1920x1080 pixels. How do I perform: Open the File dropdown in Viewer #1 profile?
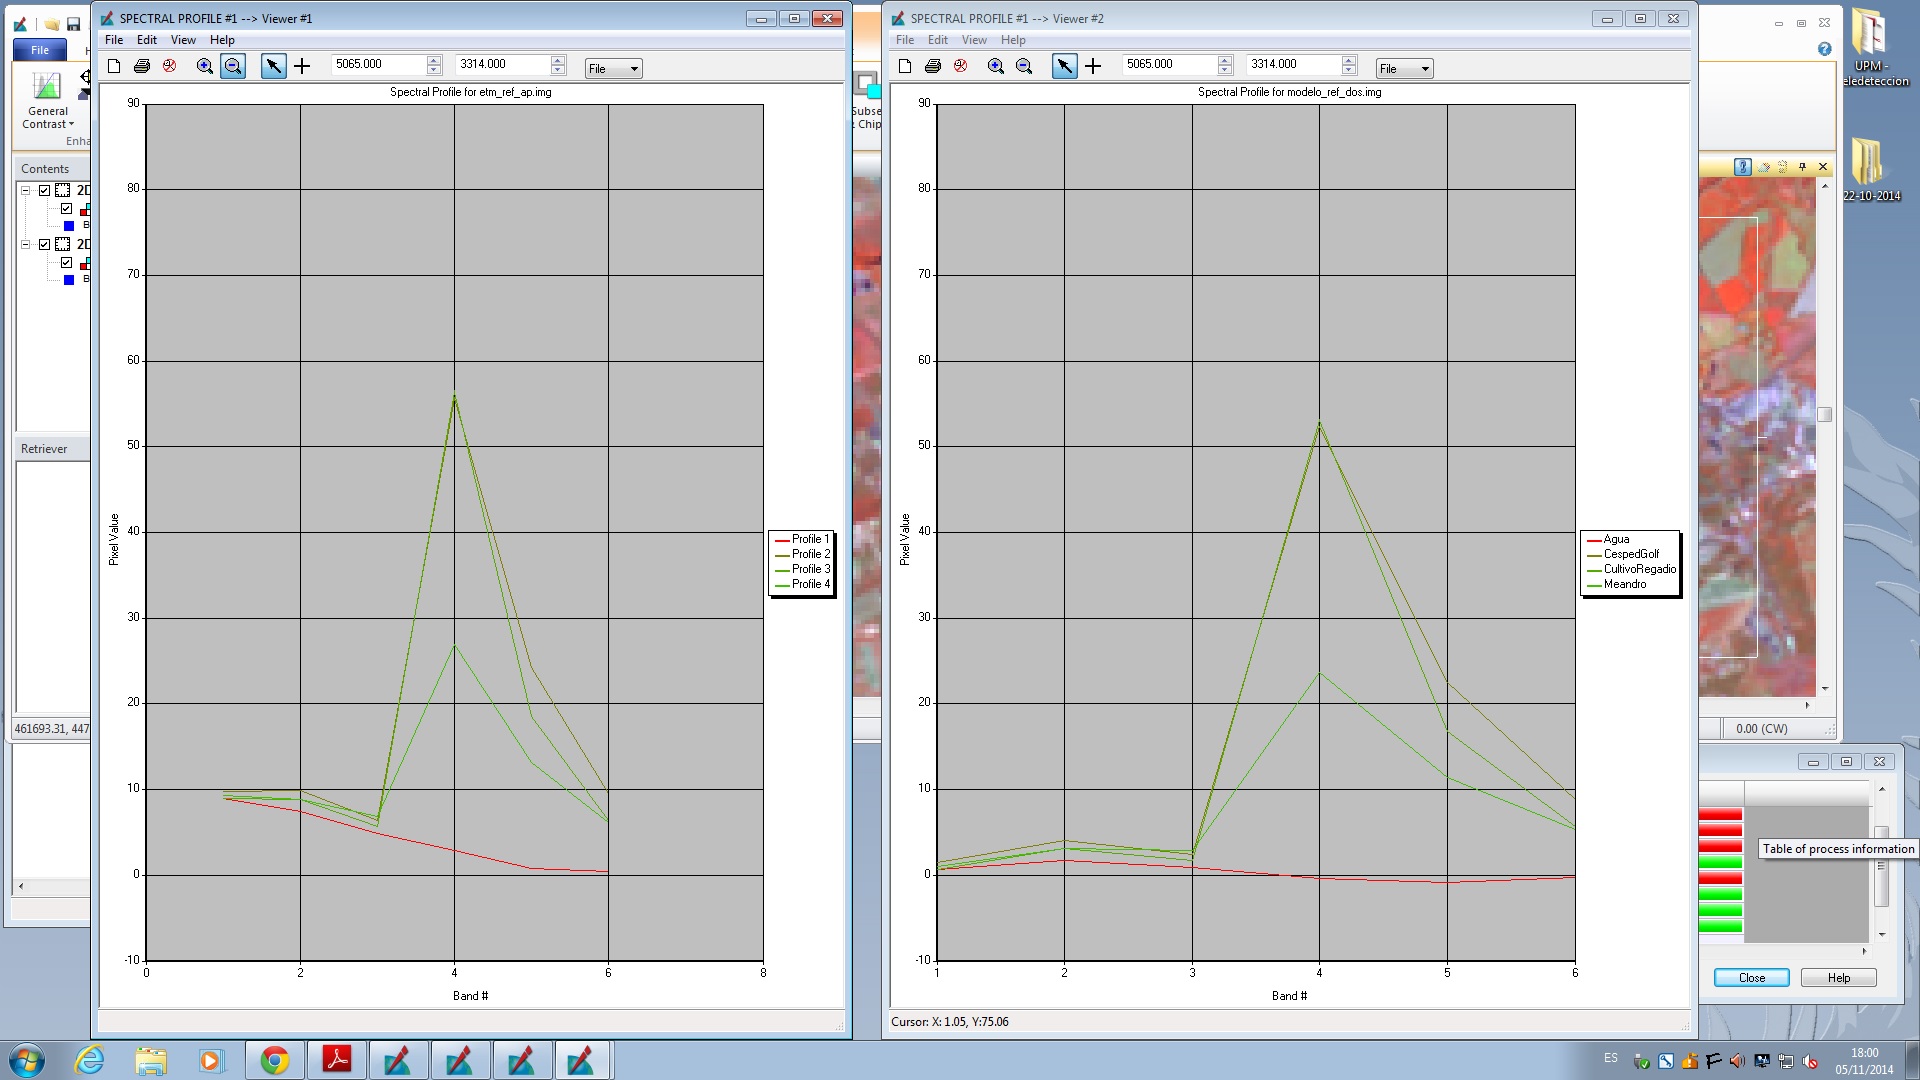(613, 68)
